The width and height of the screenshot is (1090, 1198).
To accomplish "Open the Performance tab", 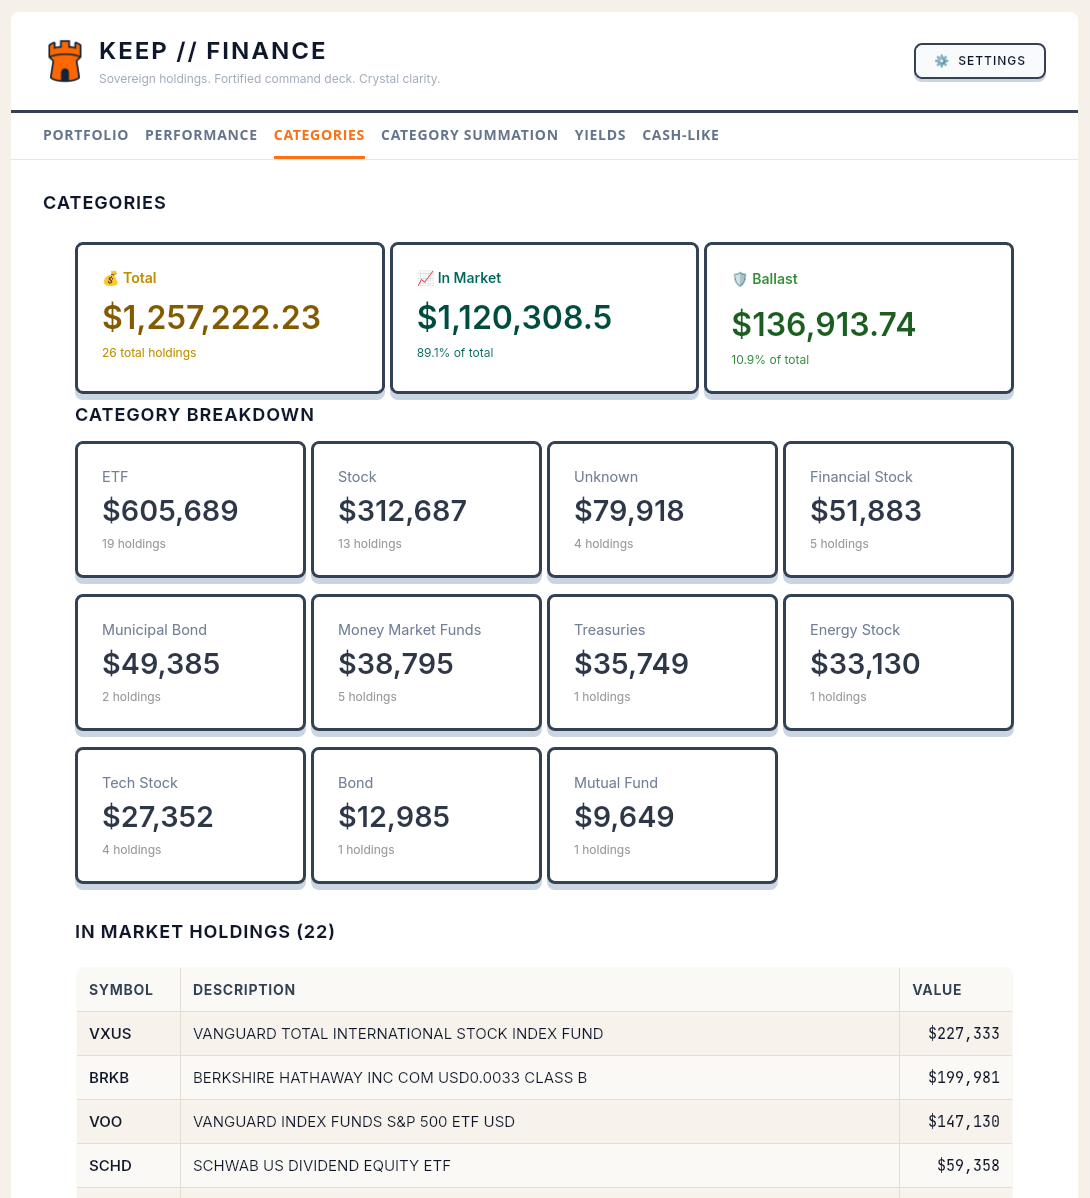I will [201, 135].
